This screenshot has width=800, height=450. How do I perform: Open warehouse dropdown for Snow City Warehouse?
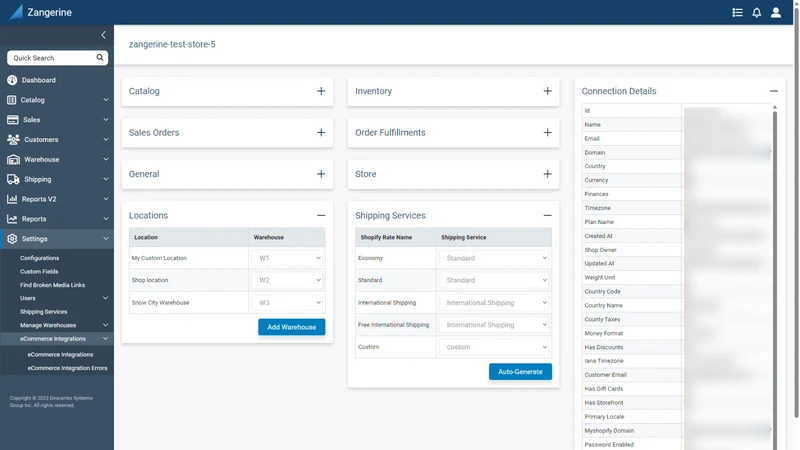pyautogui.click(x=288, y=303)
